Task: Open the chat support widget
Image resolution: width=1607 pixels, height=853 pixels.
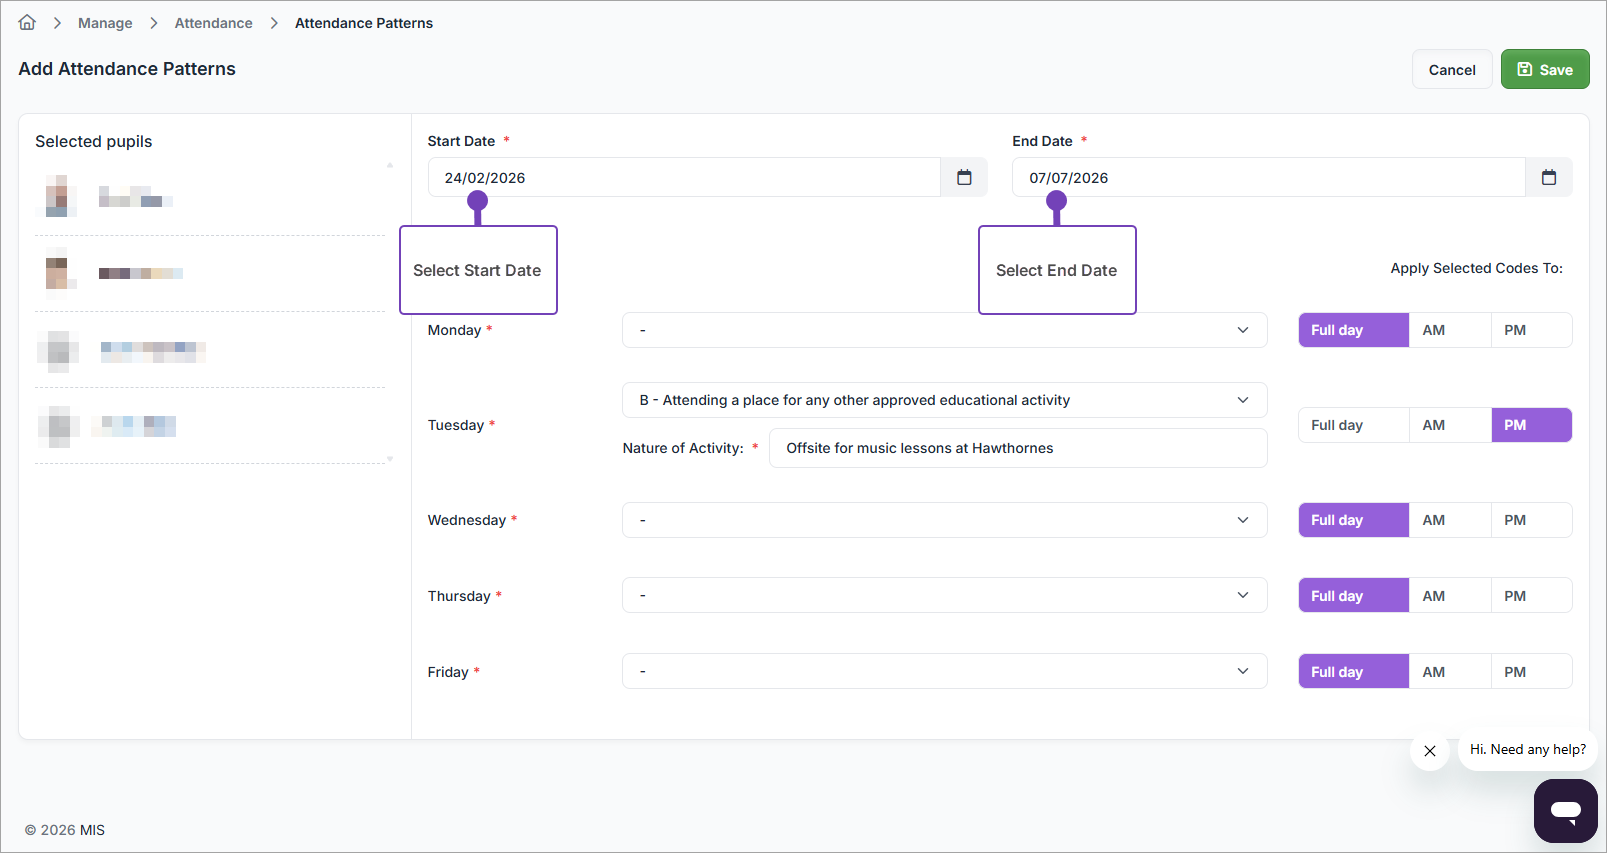Action: point(1565,810)
